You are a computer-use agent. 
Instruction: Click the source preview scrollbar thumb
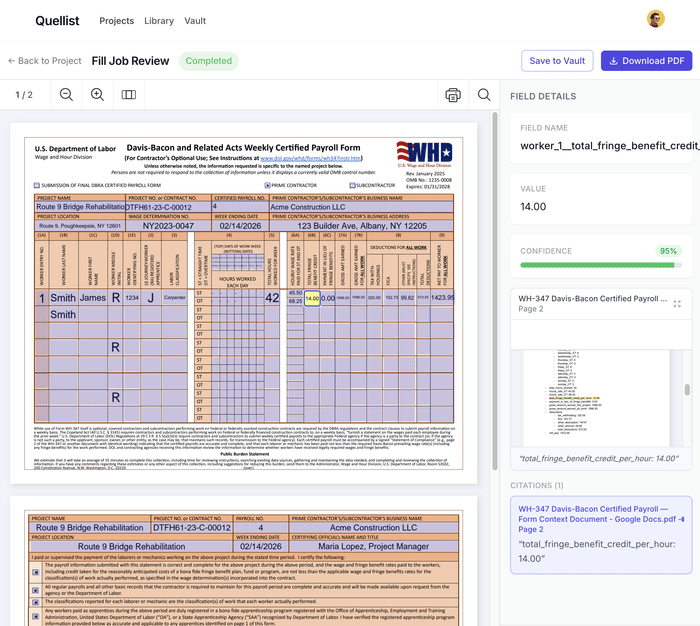pyautogui.click(x=686, y=390)
